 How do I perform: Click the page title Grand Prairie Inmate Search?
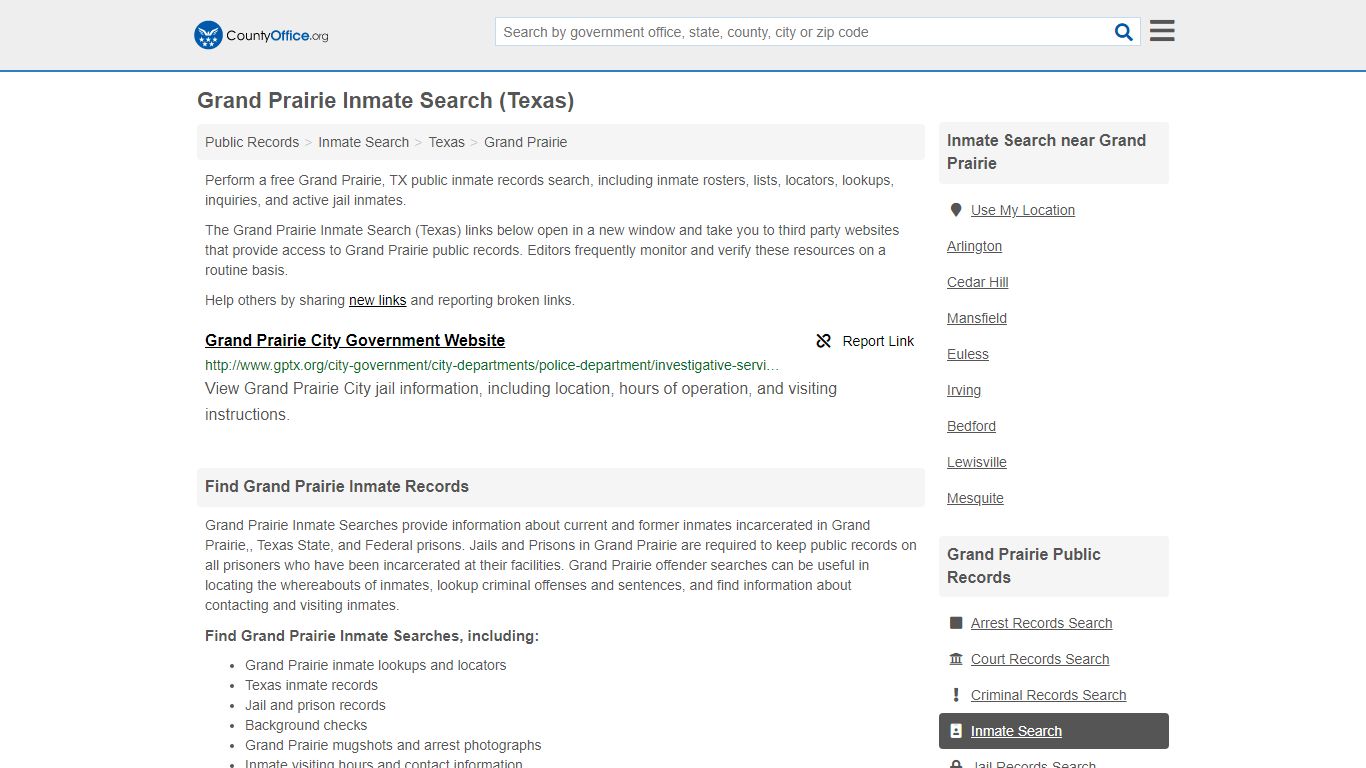point(385,101)
